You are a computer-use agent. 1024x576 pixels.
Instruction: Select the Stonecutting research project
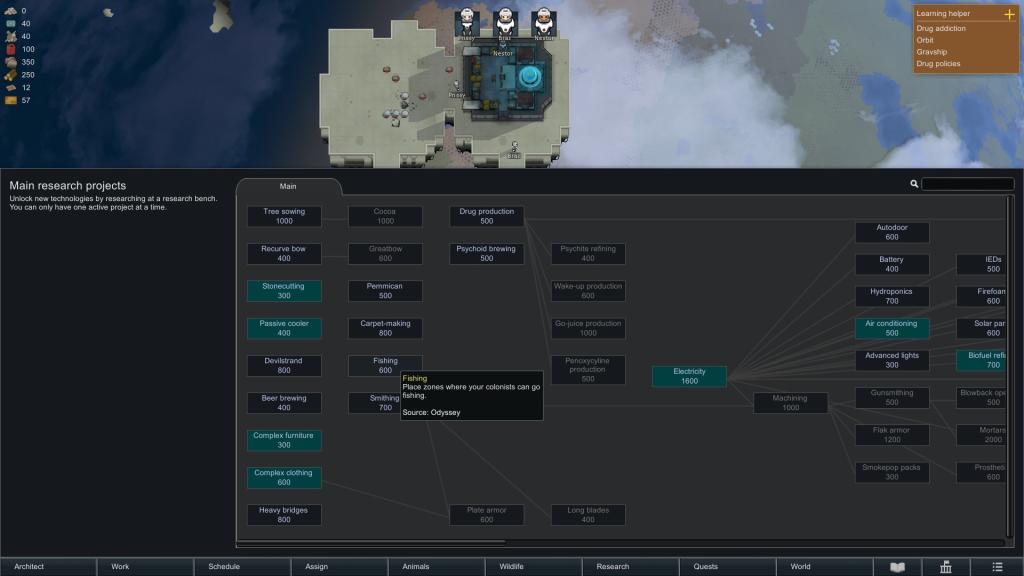[284, 291]
